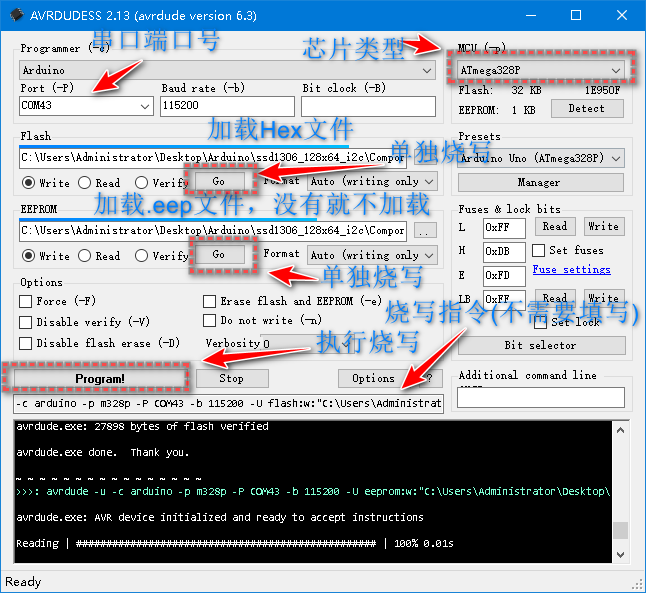Click the Flash file path field

(x=213, y=158)
